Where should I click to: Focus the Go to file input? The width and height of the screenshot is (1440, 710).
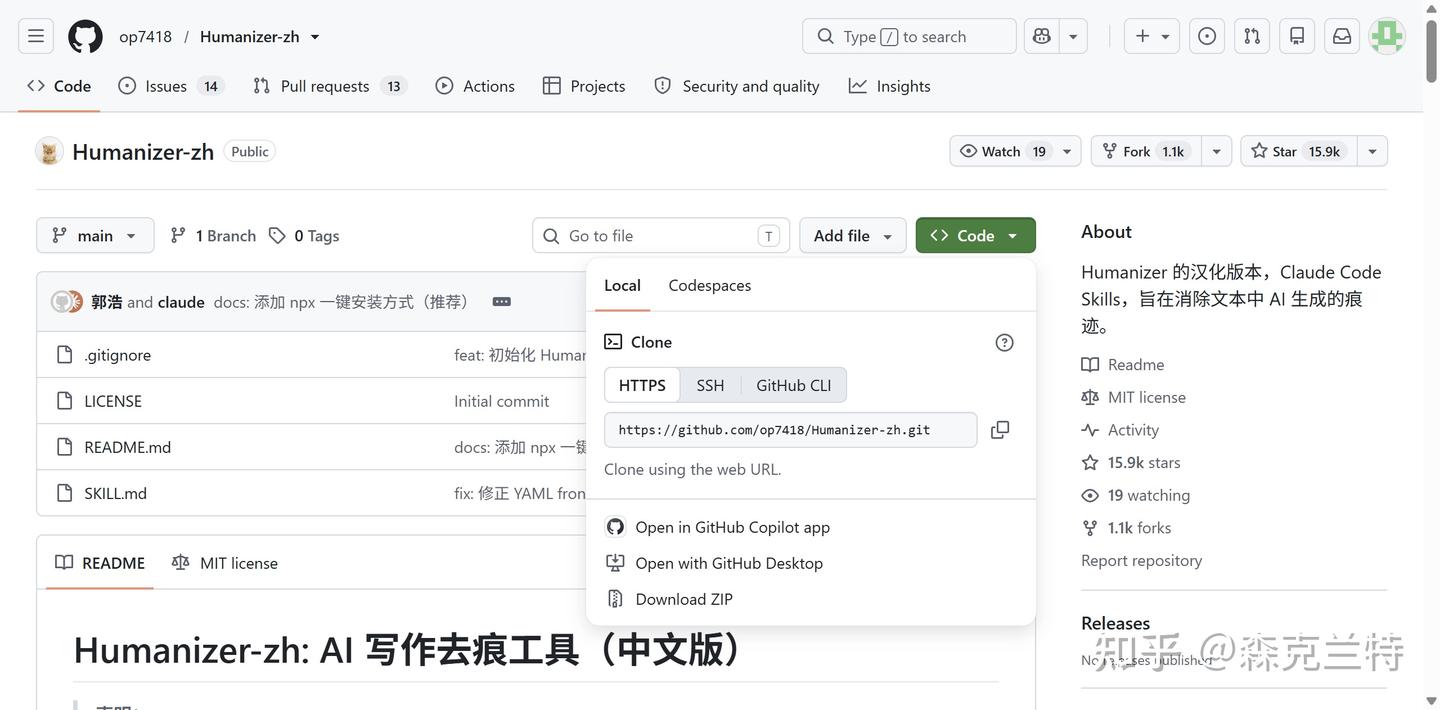click(661, 235)
